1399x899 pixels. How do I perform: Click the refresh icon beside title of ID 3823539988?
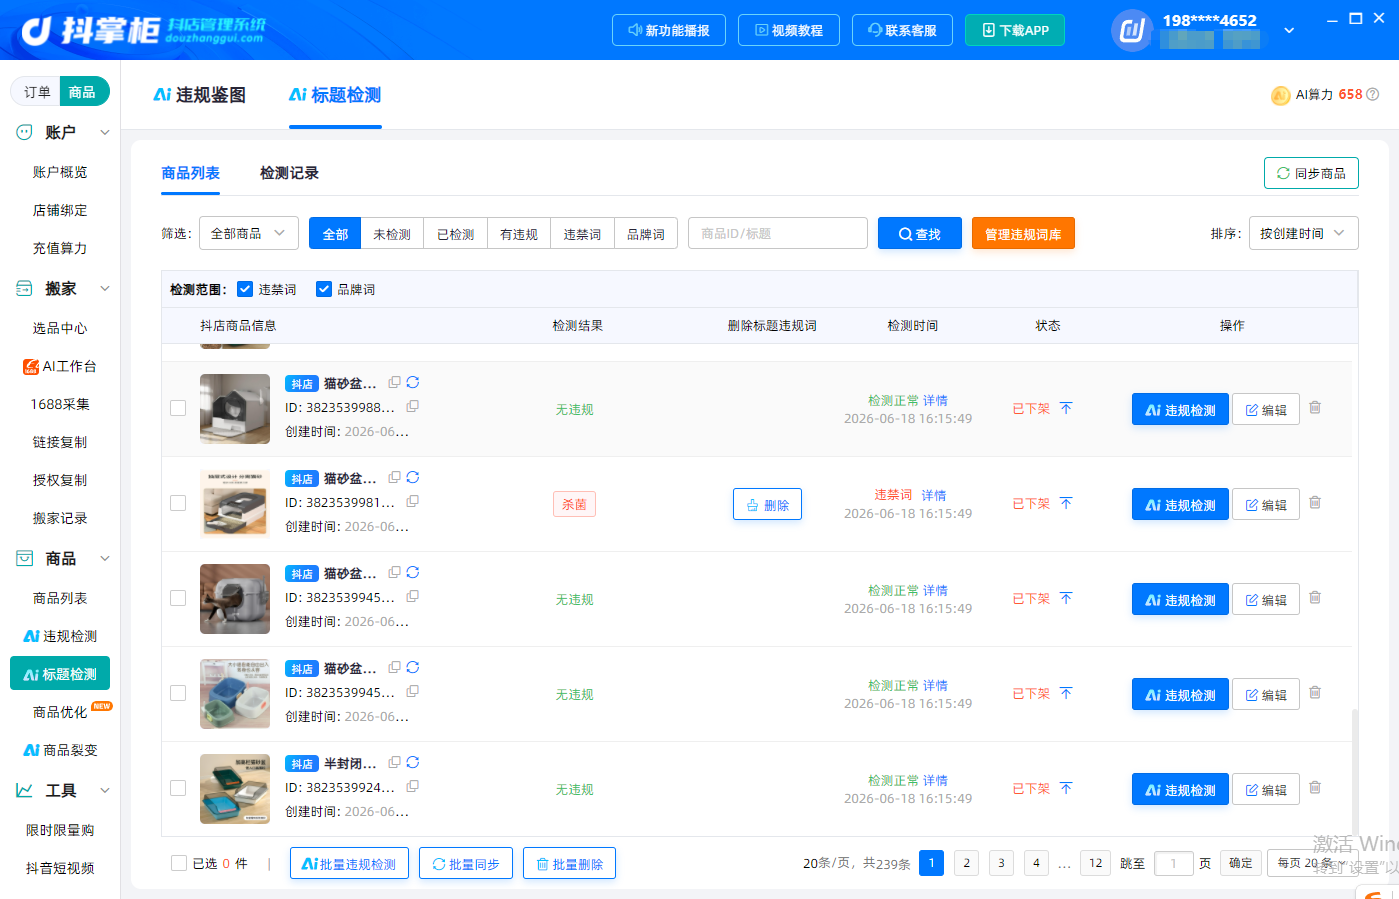[413, 382]
